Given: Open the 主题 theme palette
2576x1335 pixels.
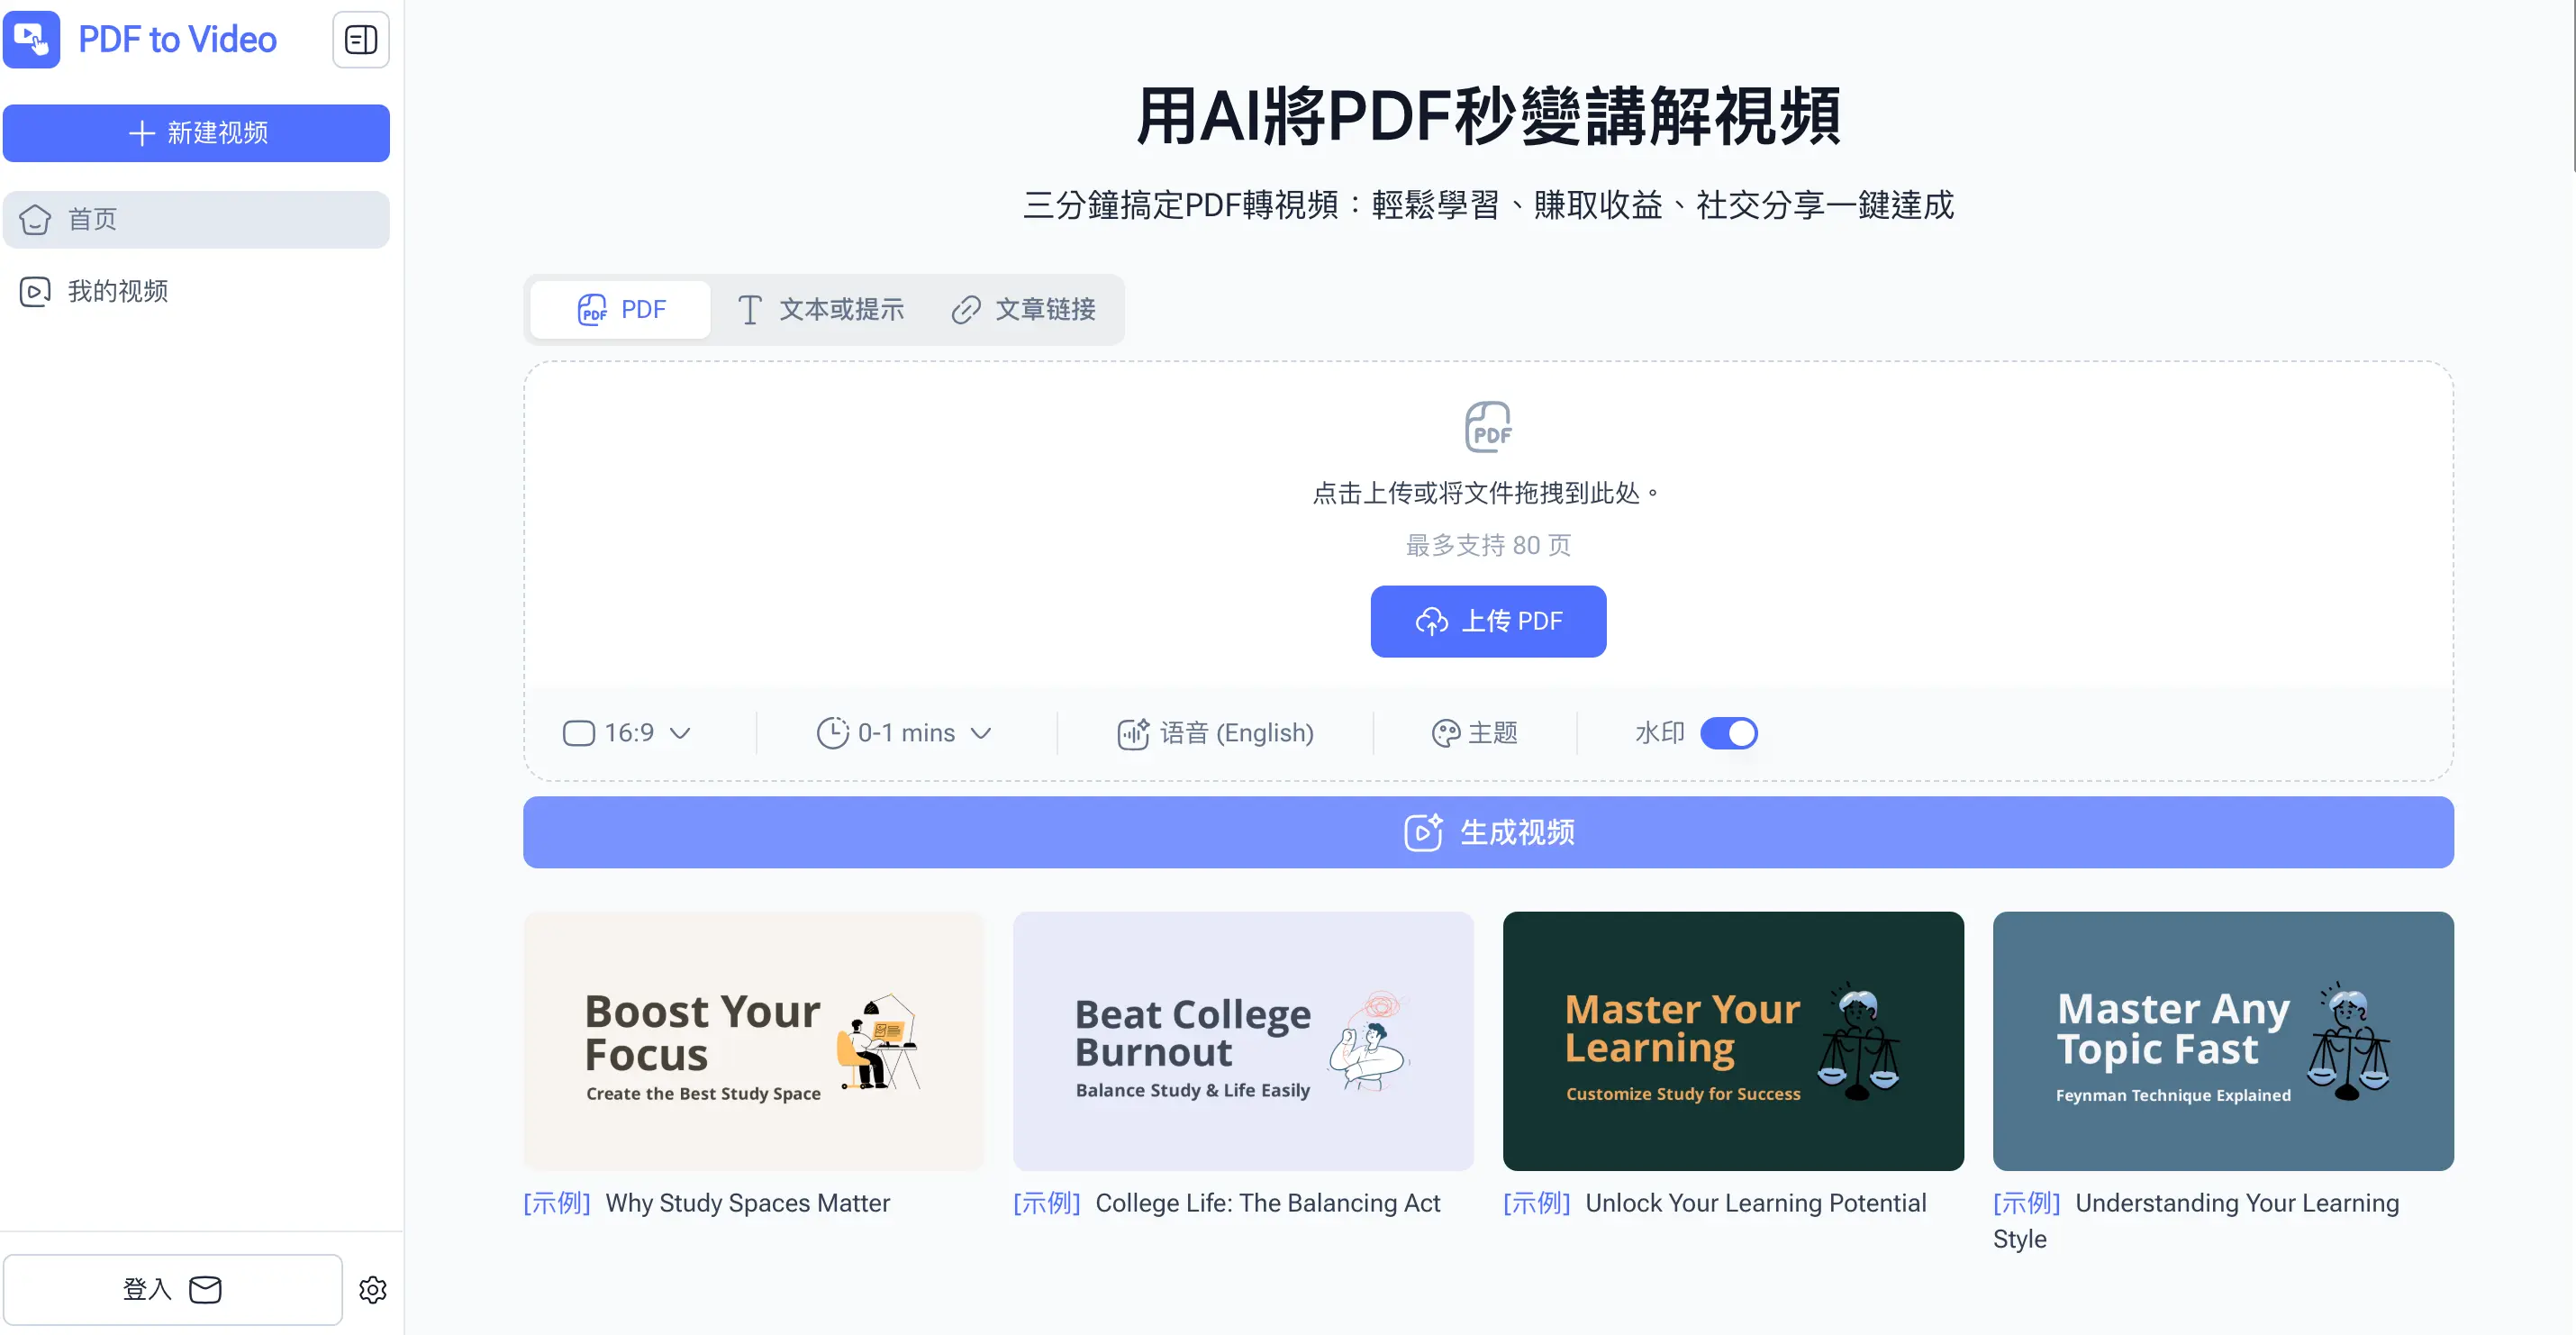Looking at the screenshot, I should (x=1474, y=733).
